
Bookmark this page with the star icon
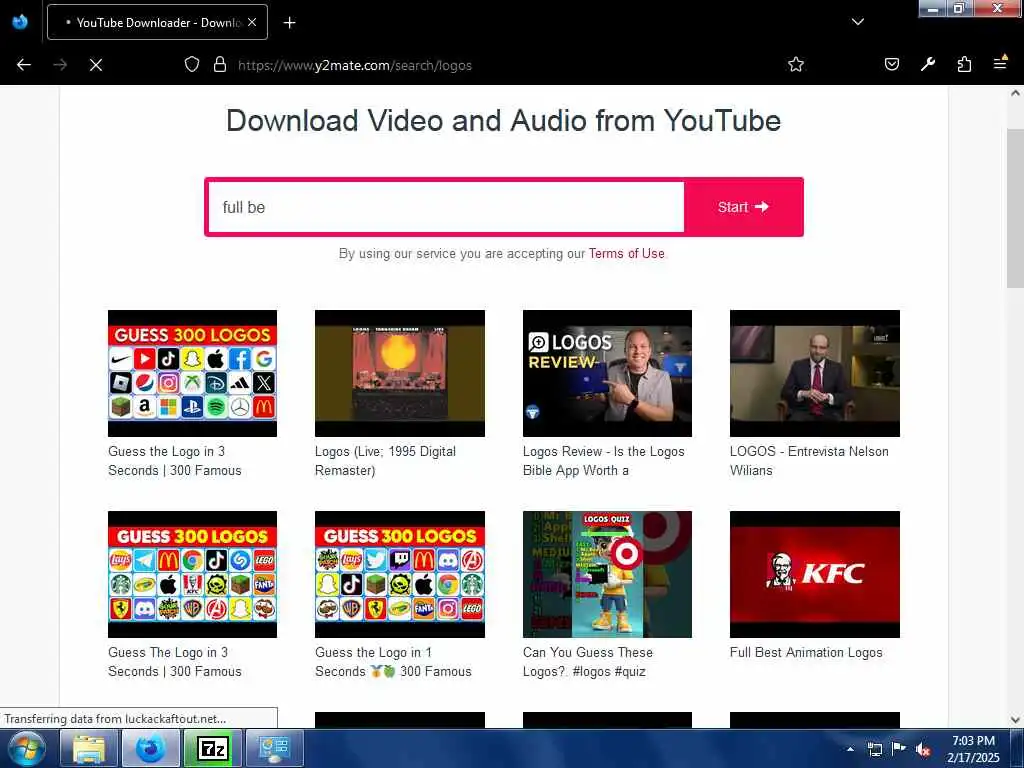pos(795,65)
